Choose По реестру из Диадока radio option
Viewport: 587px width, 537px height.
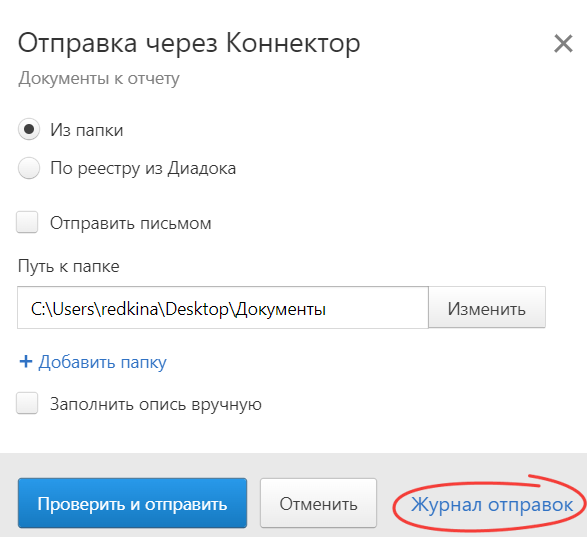point(29,168)
